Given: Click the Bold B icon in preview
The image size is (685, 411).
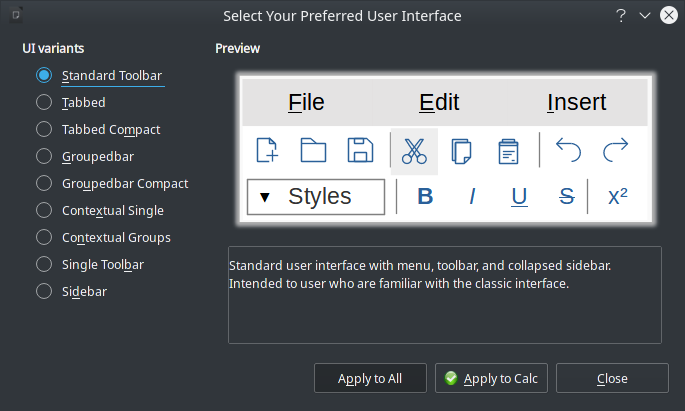Looking at the screenshot, I should (425, 196).
